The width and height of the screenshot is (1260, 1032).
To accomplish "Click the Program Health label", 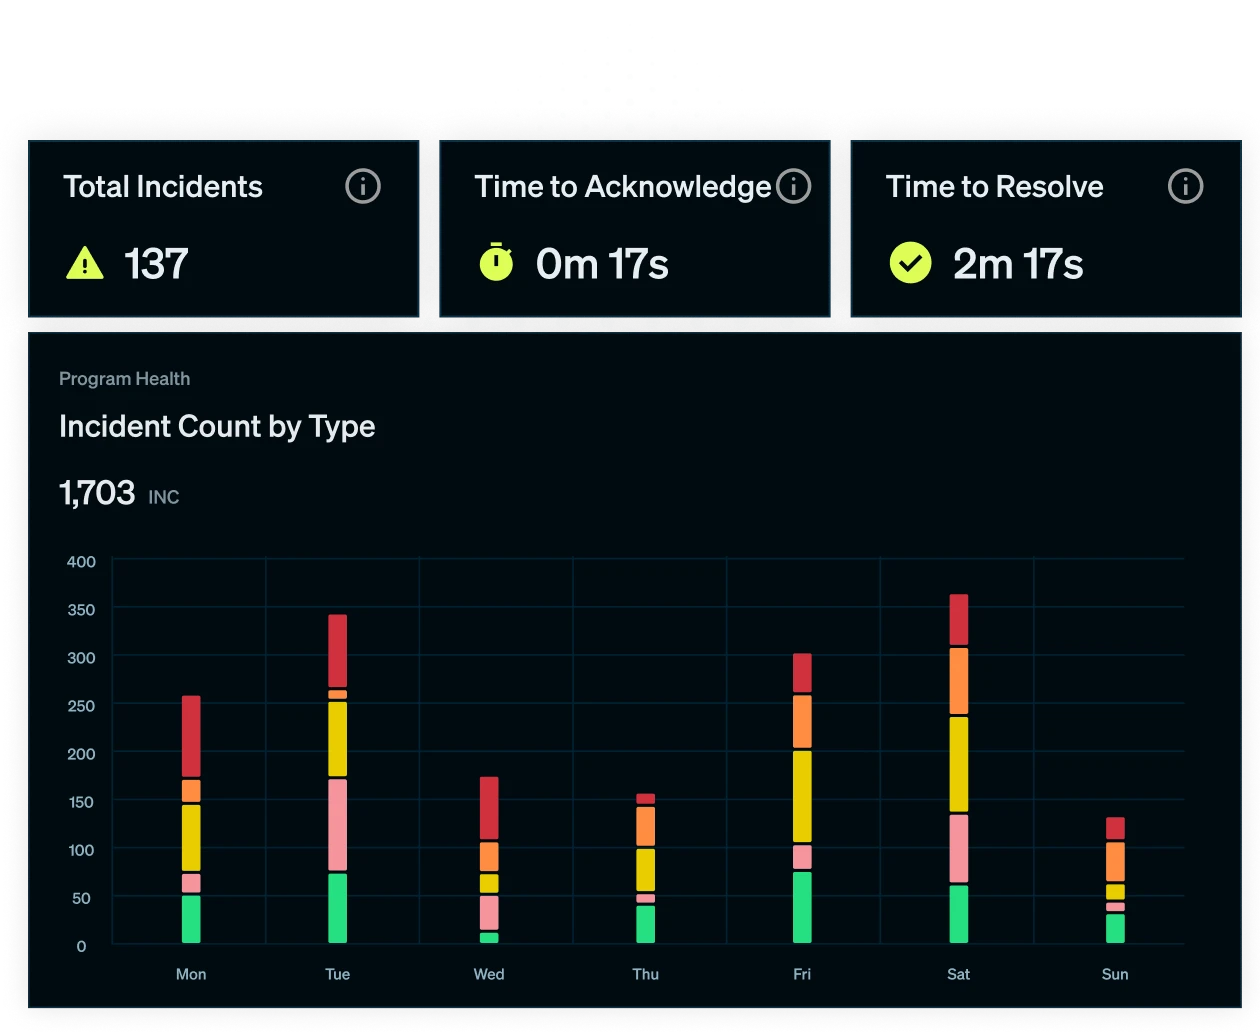I will 124,379.
